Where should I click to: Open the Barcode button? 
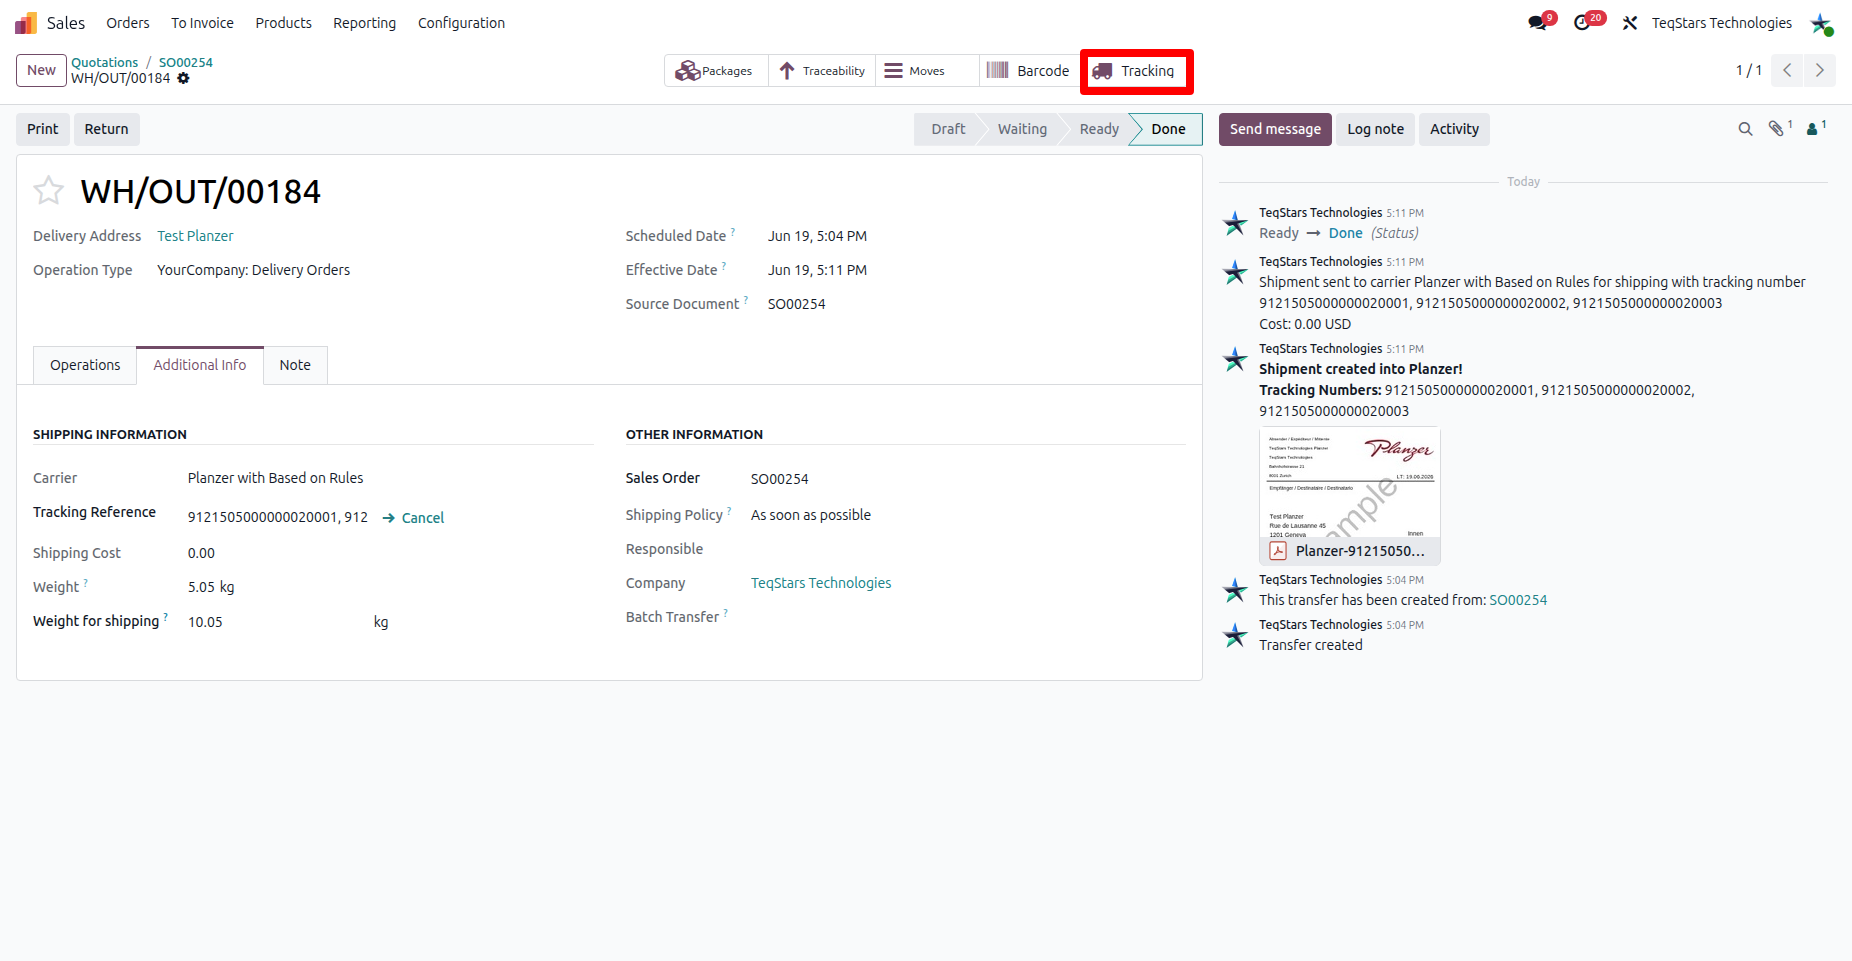(x=1029, y=71)
